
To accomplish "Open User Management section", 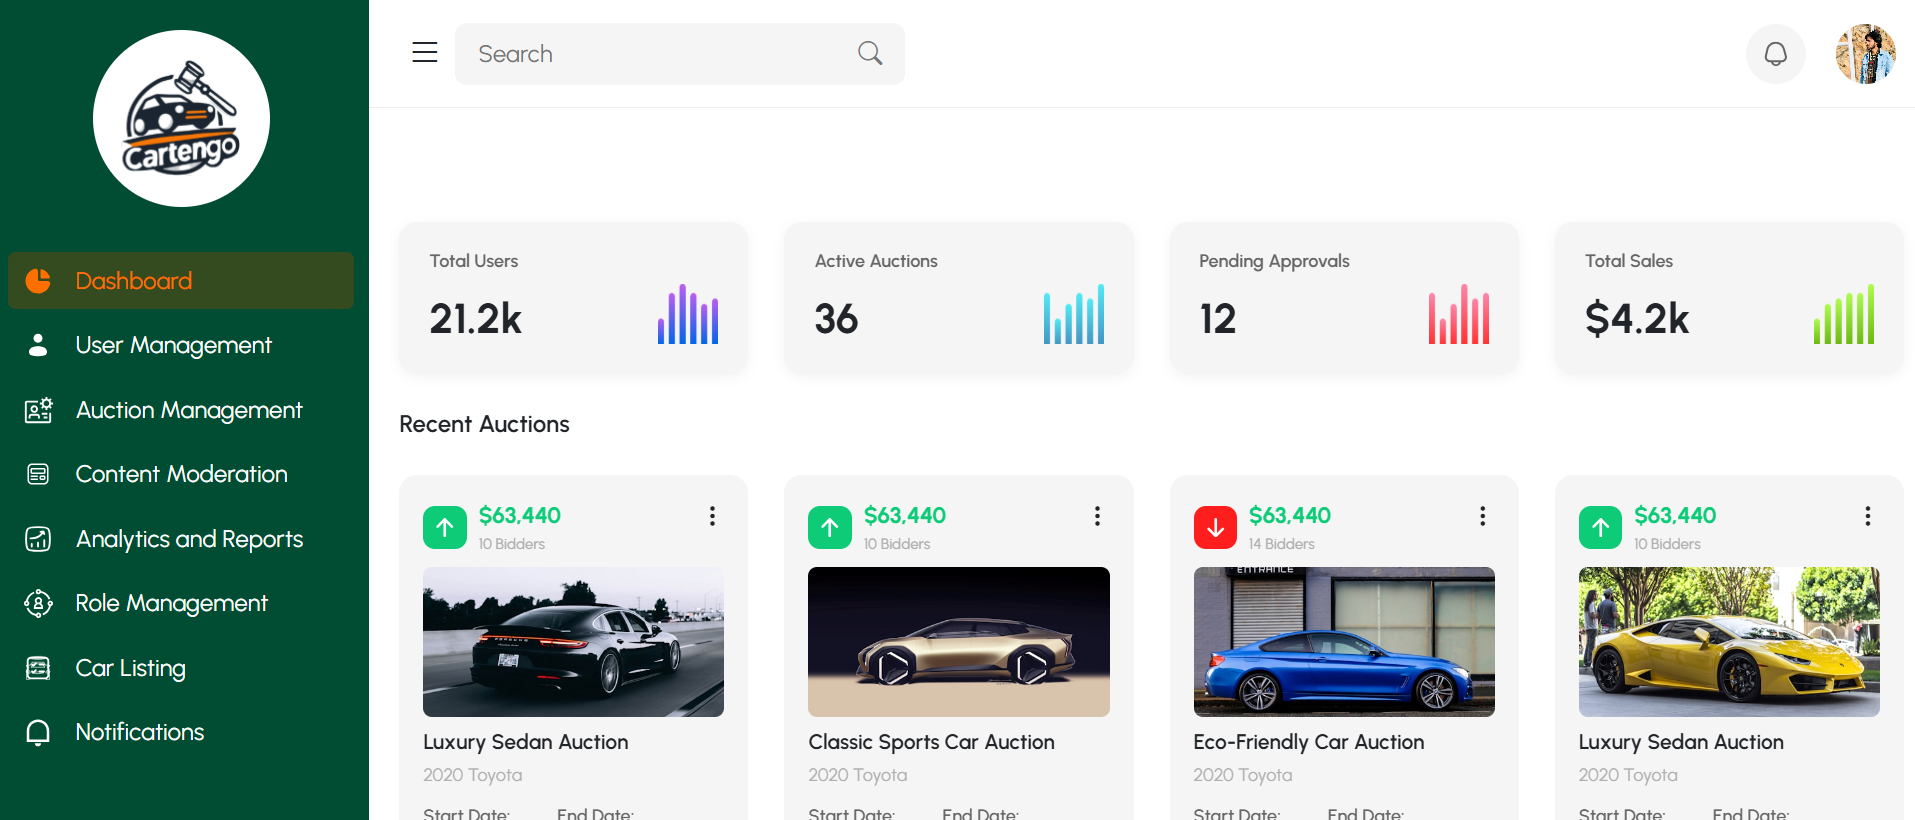I will click(x=181, y=345).
